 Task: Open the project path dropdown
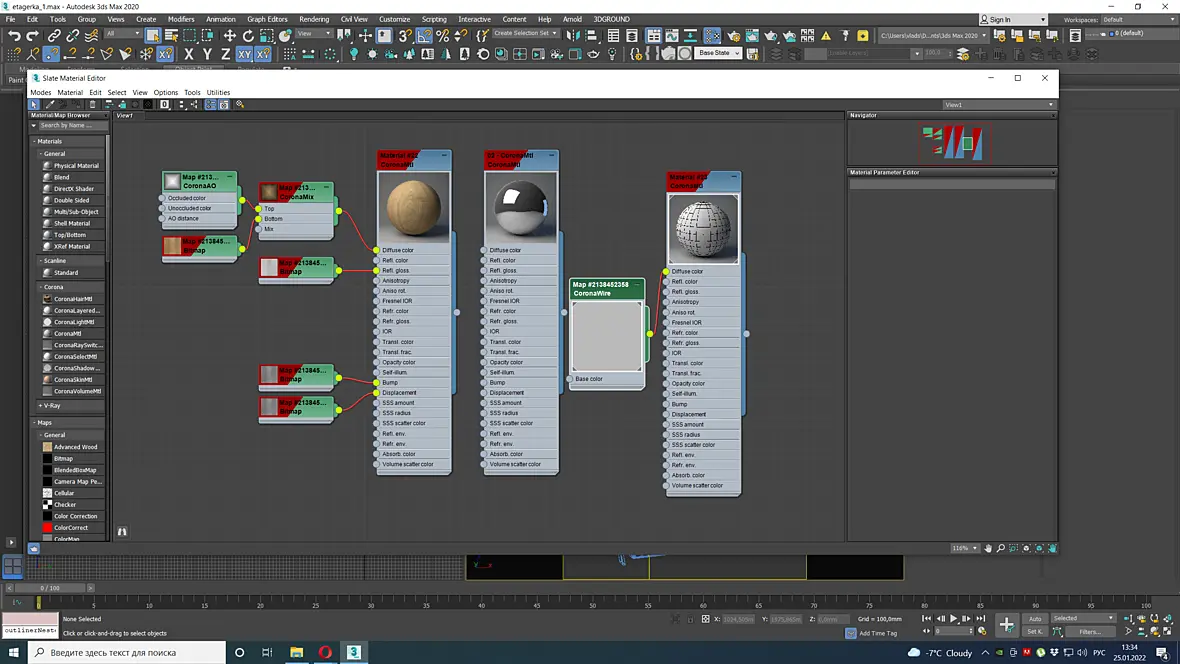tap(932, 35)
